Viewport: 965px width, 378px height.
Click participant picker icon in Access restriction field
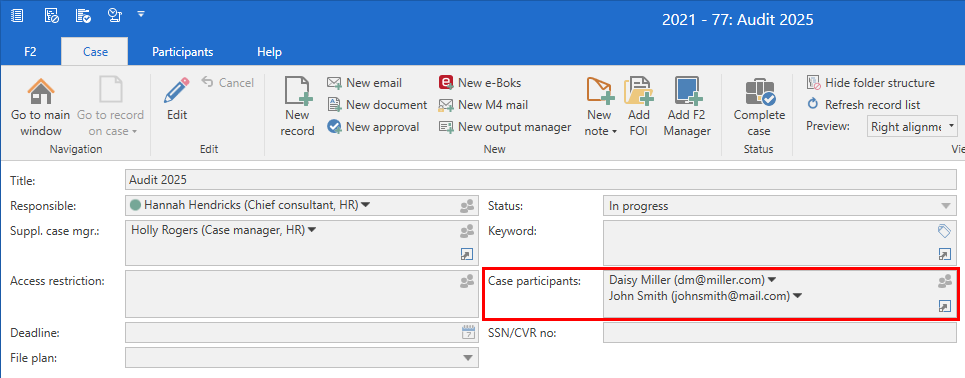pos(467,282)
